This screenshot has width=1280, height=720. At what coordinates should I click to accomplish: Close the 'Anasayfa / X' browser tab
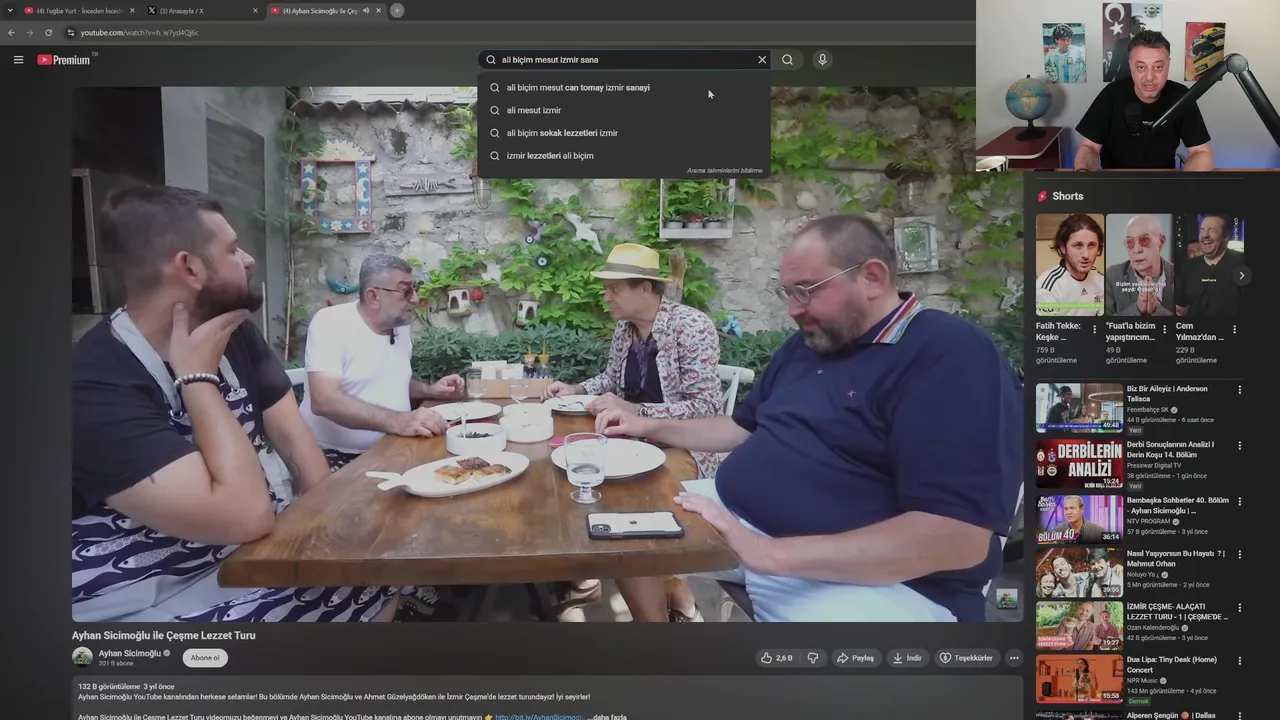pyautogui.click(x=255, y=10)
